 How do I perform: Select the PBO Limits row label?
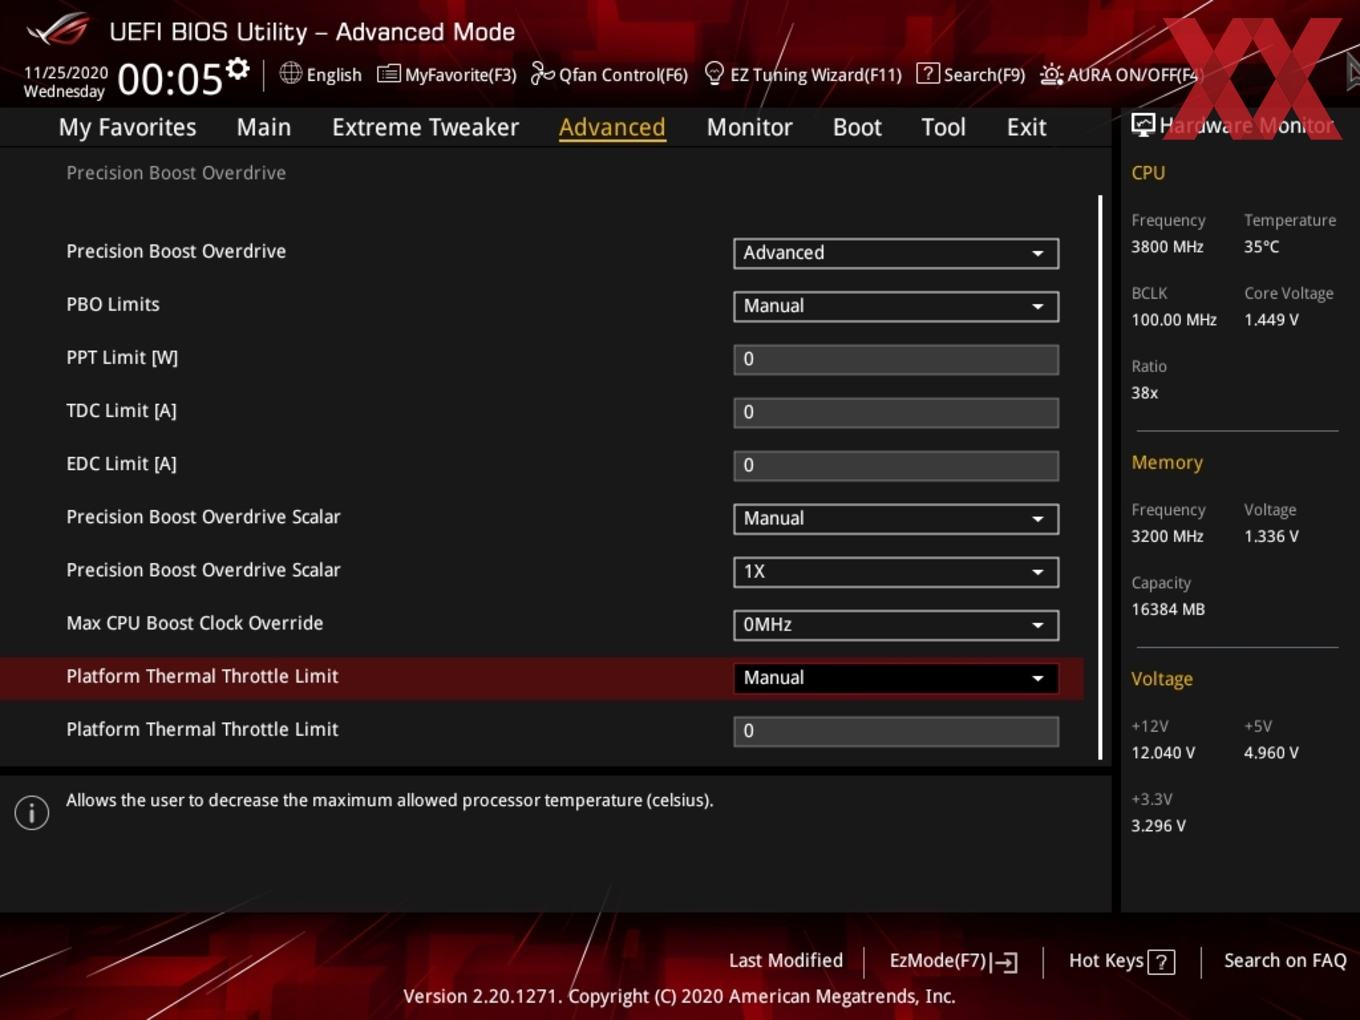point(113,304)
